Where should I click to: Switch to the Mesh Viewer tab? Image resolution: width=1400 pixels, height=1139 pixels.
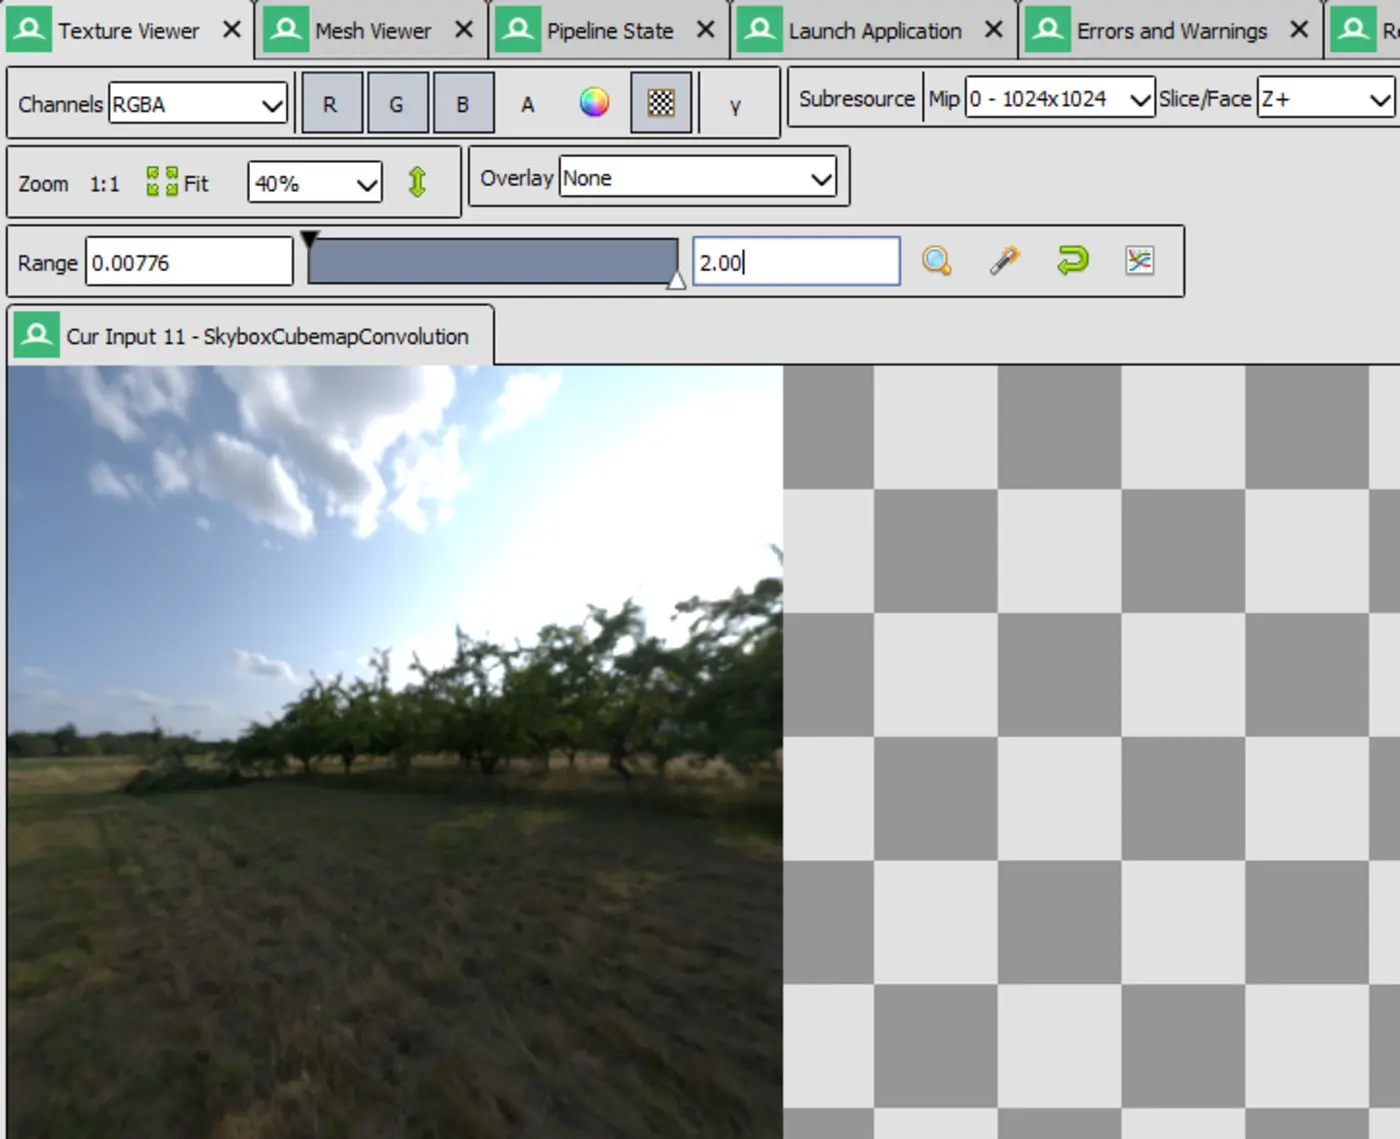371,29
